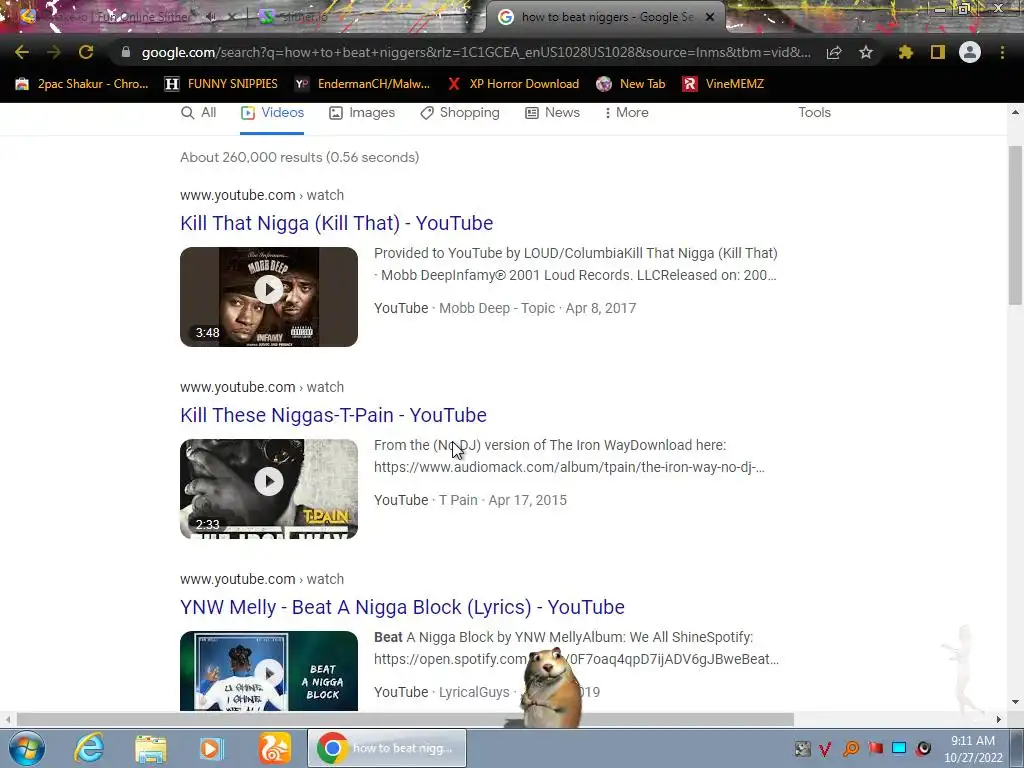1024x768 pixels.
Task: Mute audio icon on the first tab
Action: (210, 17)
